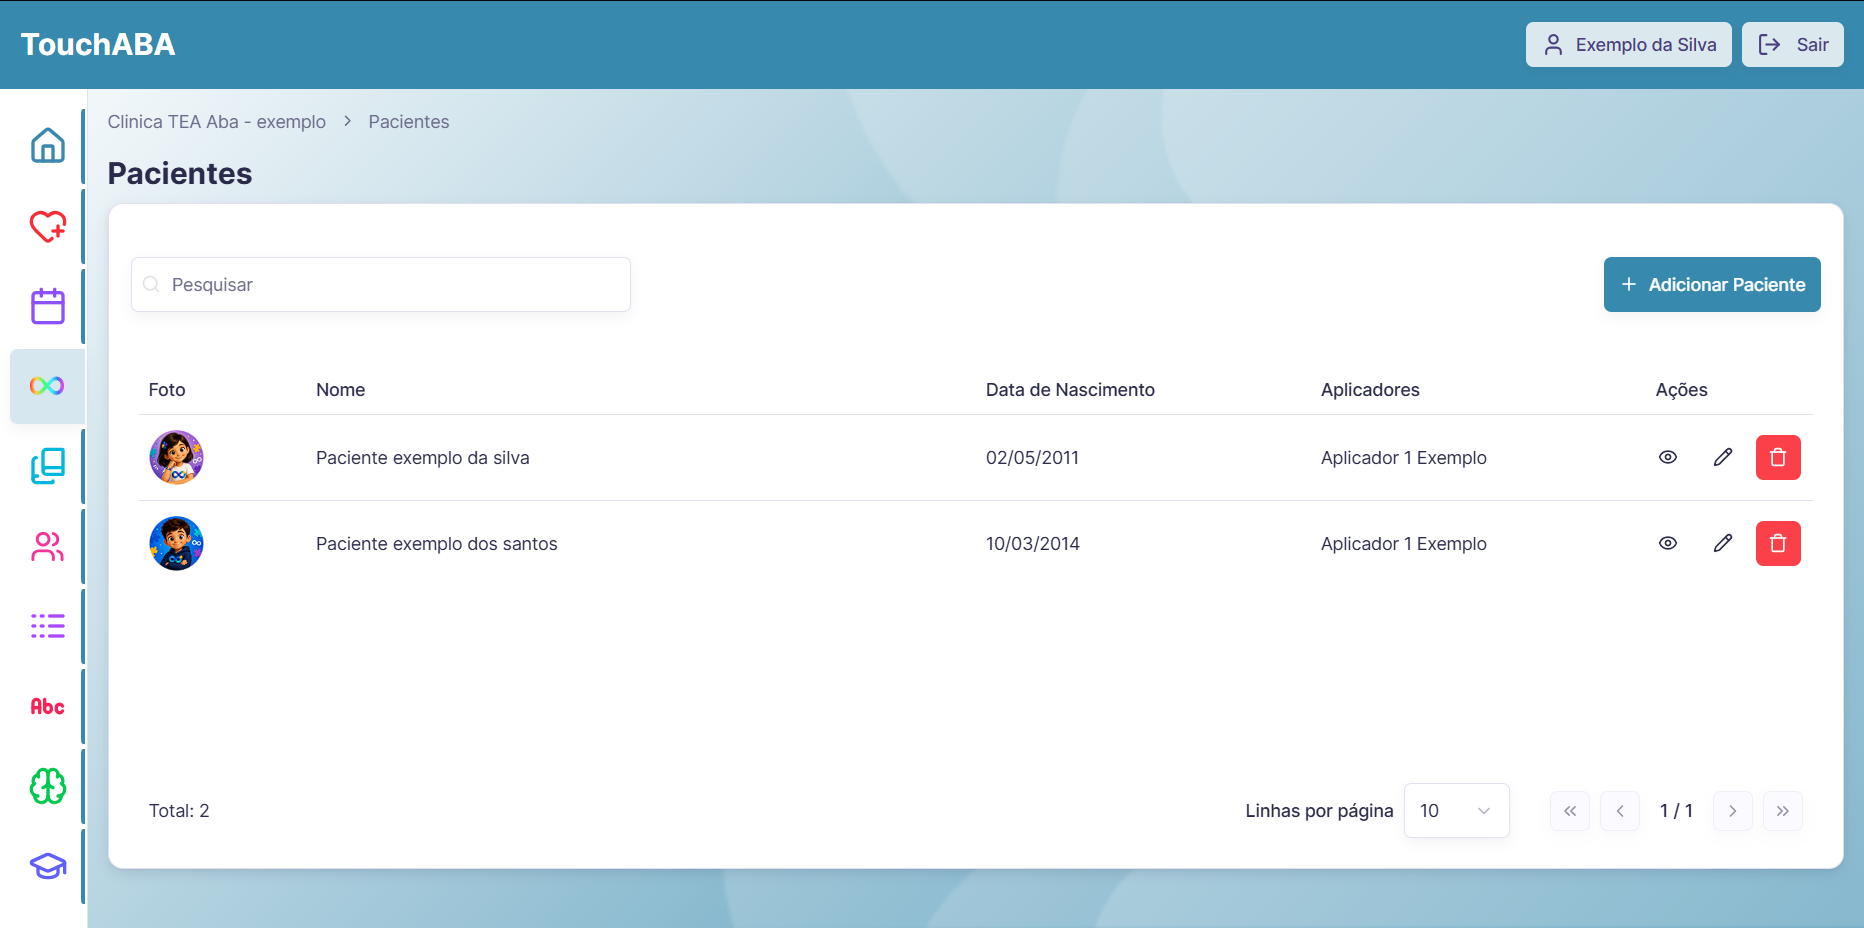The image size is (1864, 928).
Task: Open the users group sidebar icon
Action: point(47,546)
